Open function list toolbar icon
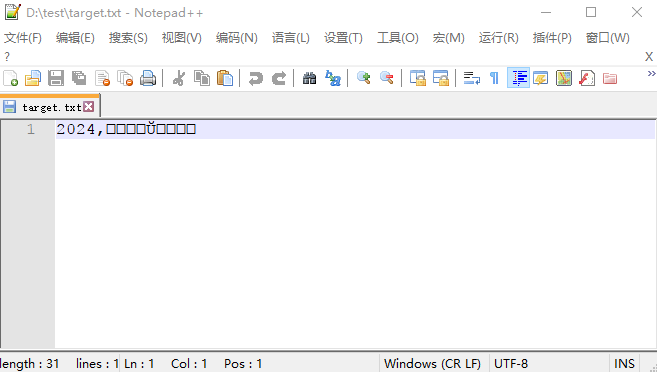The width and height of the screenshot is (657, 372). (x=587, y=78)
